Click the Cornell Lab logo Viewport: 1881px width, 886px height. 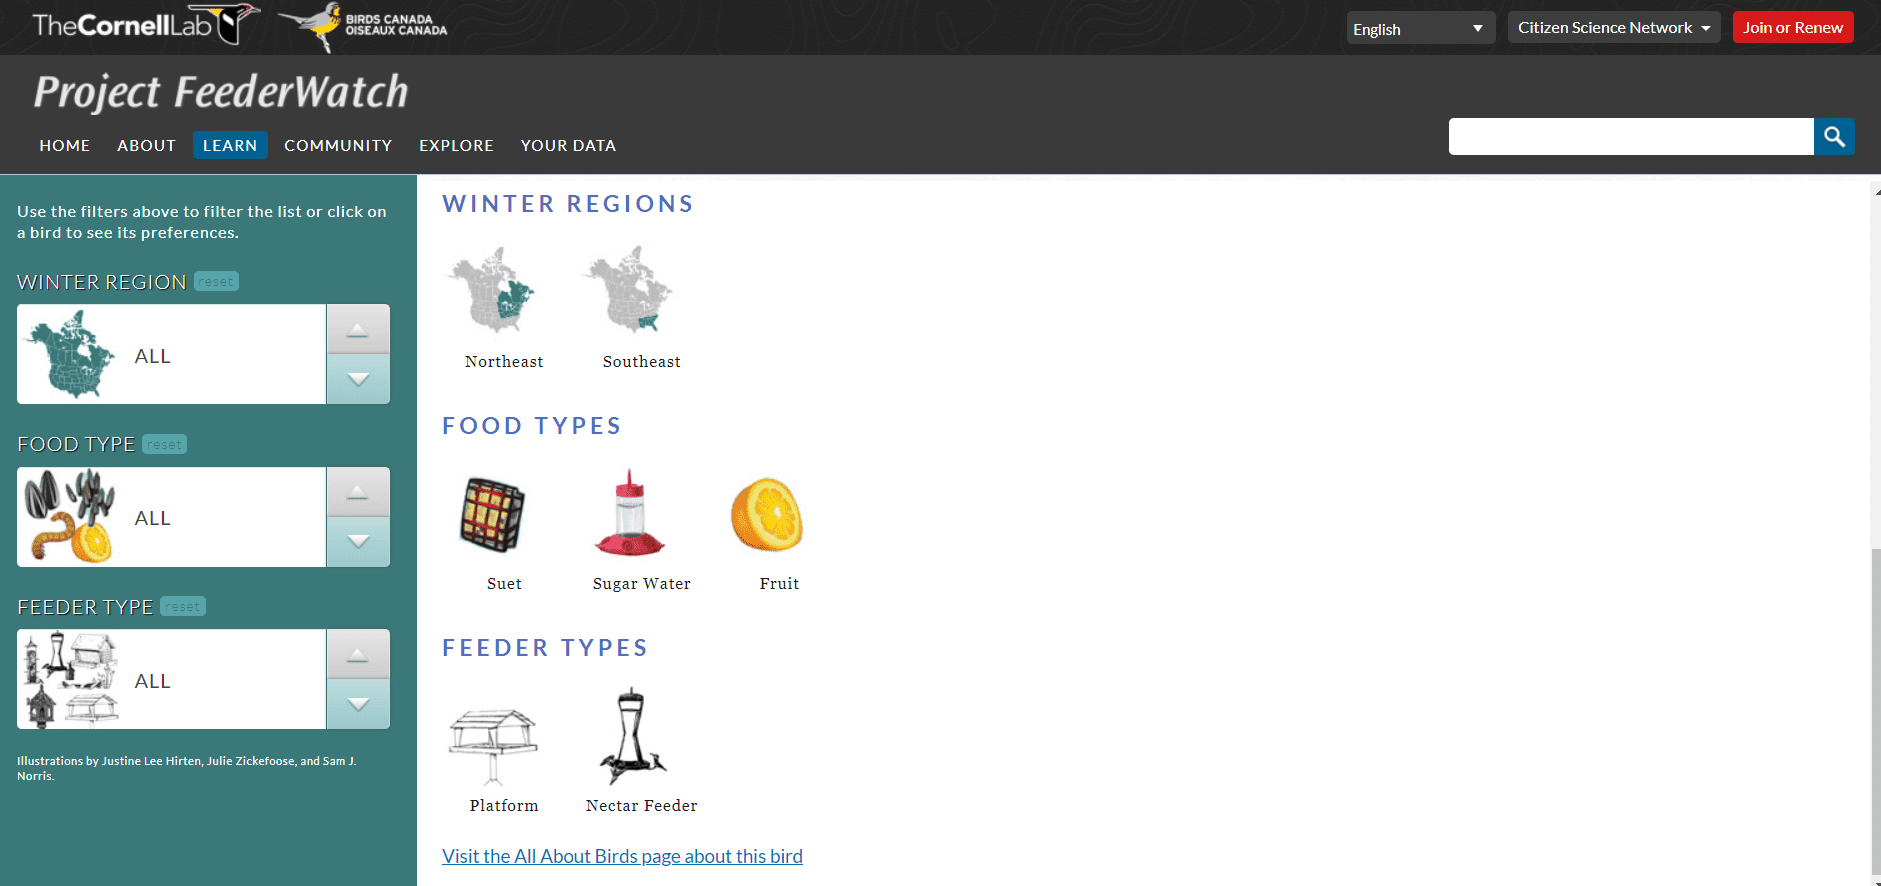pyautogui.click(x=146, y=24)
